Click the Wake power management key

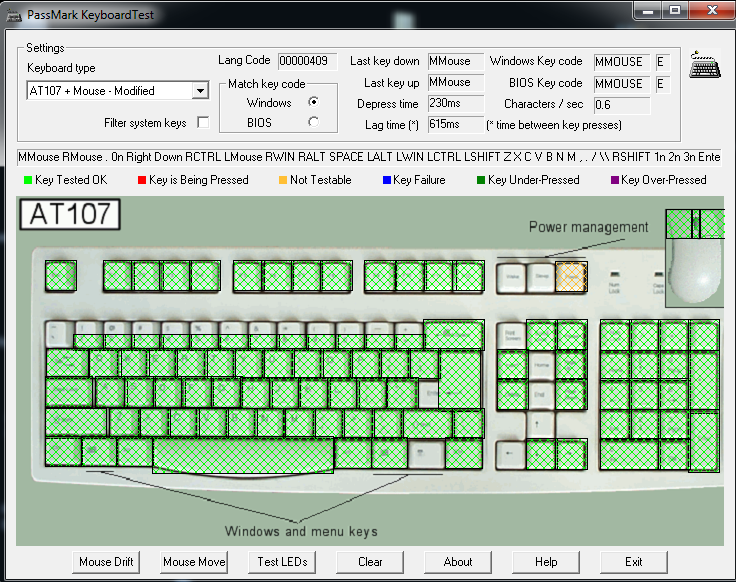coord(512,278)
